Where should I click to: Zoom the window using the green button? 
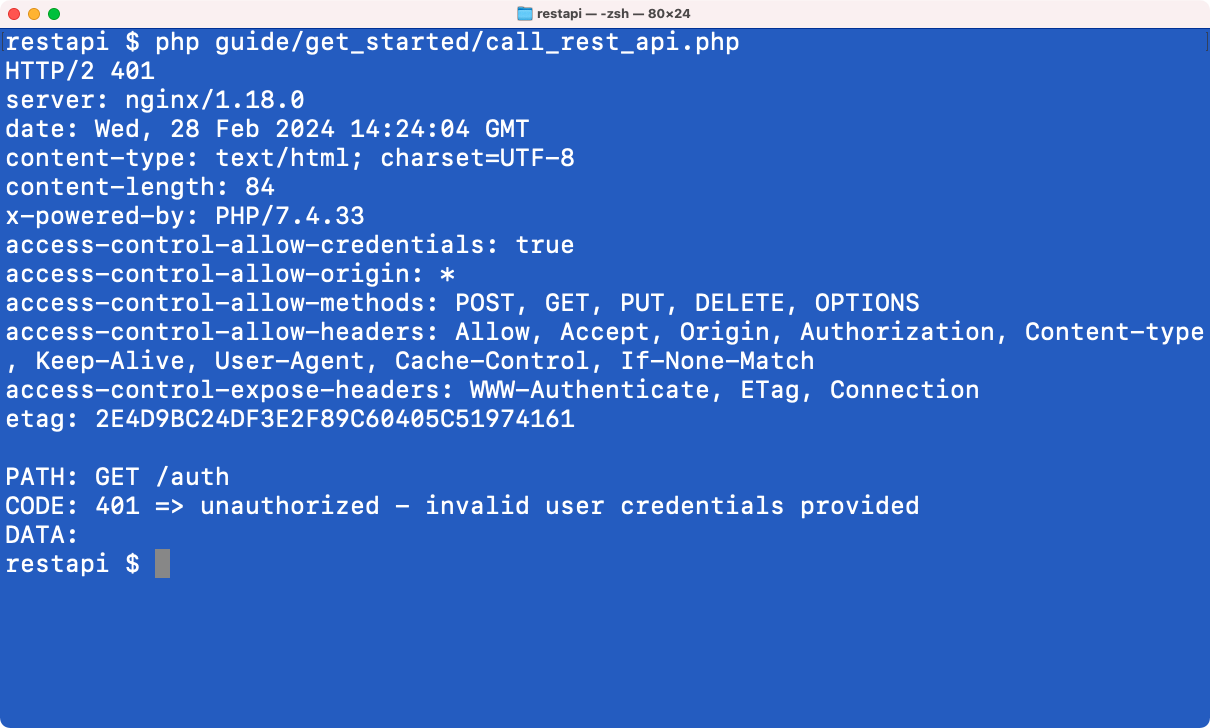point(54,14)
